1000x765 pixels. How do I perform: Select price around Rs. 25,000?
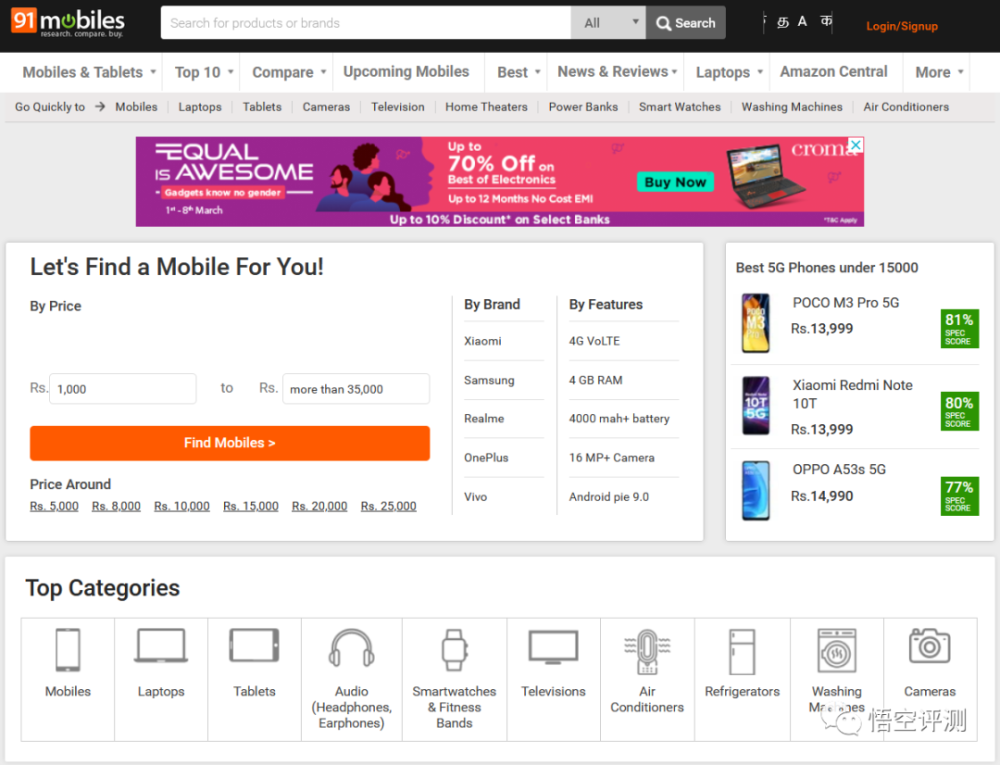(x=388, y=506)
